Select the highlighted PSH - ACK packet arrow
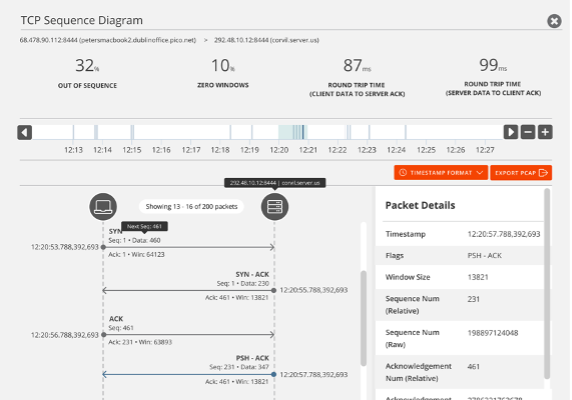 pyautogui.click(x=189, y=374)
